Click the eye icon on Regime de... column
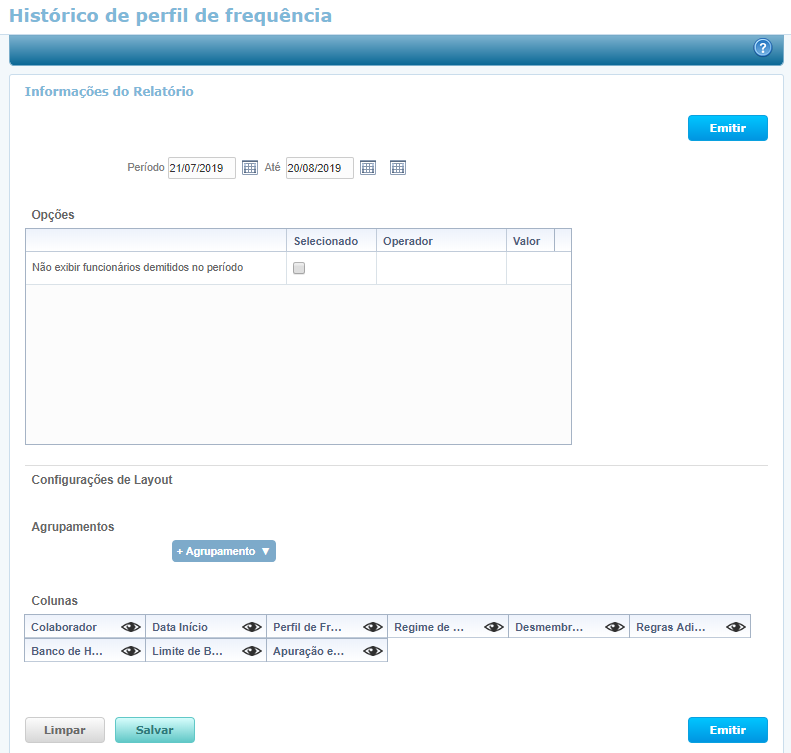791x753 pixels. [494, 627]
